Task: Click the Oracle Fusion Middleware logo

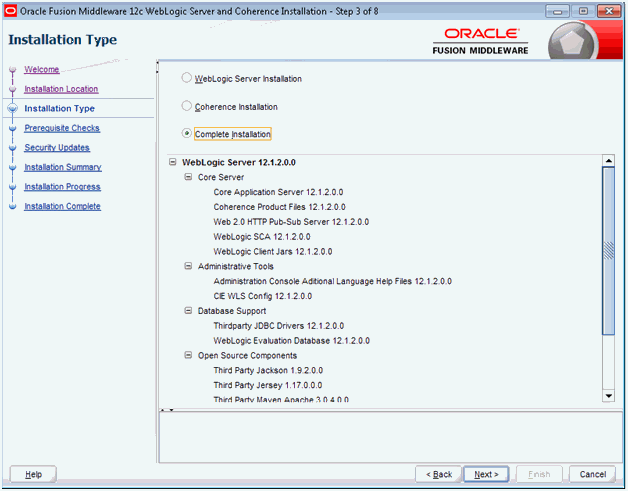Action: 480,41
